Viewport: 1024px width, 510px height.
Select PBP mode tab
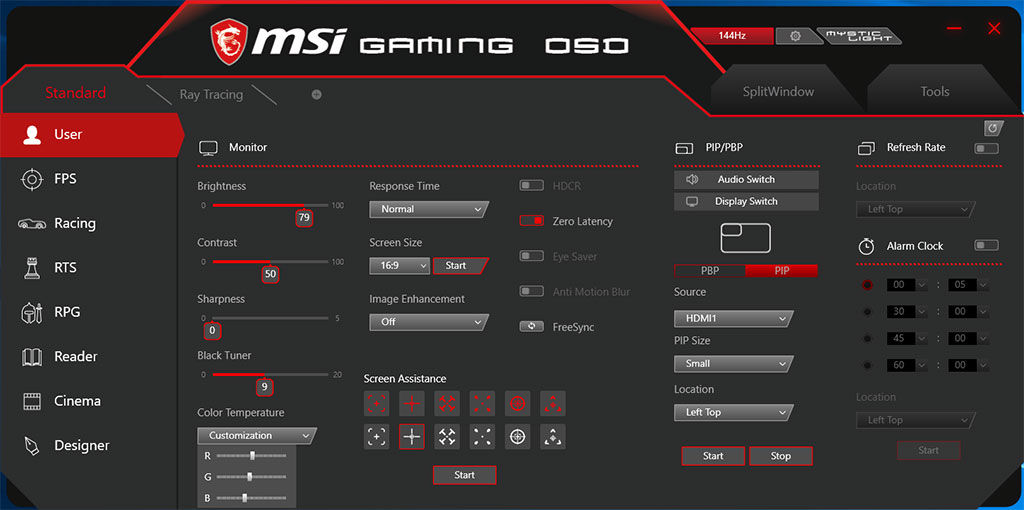710,270
